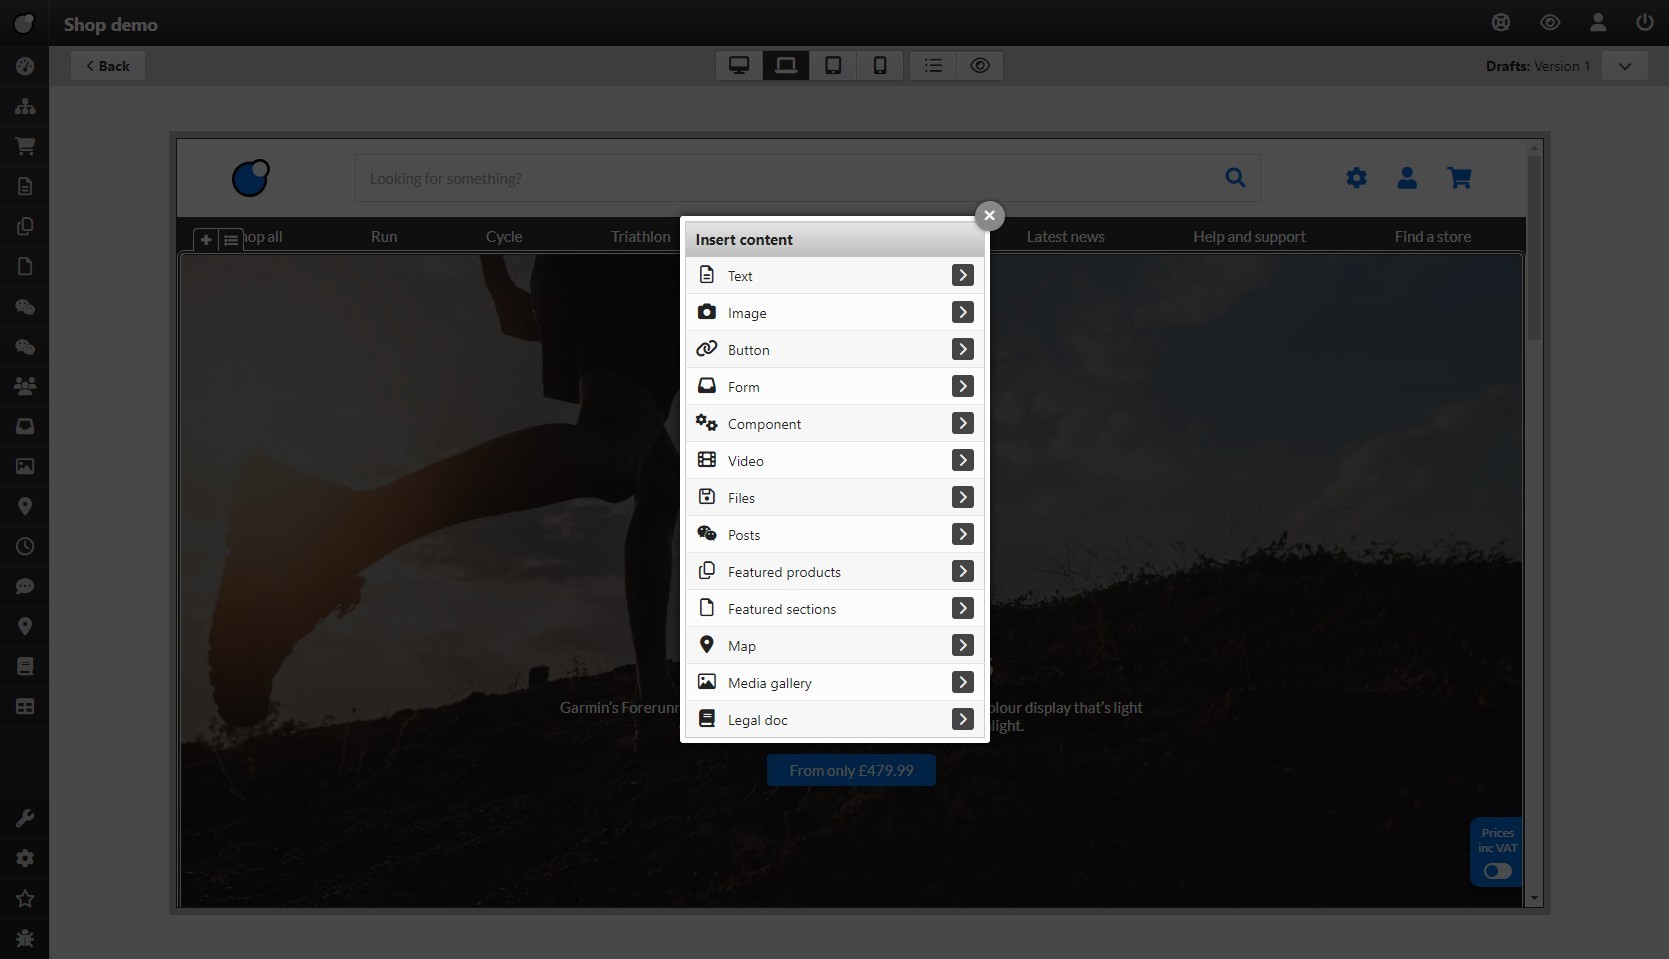1669x959 pixels.
Task: Open the wrench tools icon in sidebar
Action: point(25,818)
